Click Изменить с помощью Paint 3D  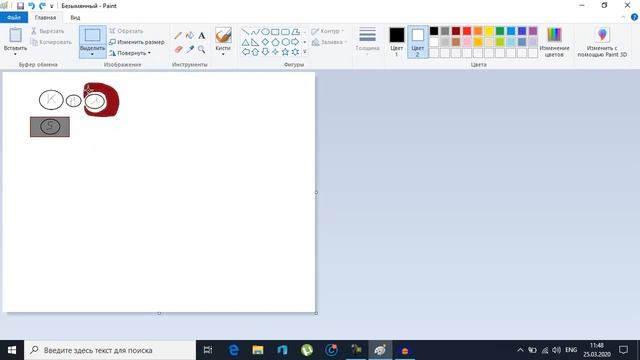click(x=602, y=41)
